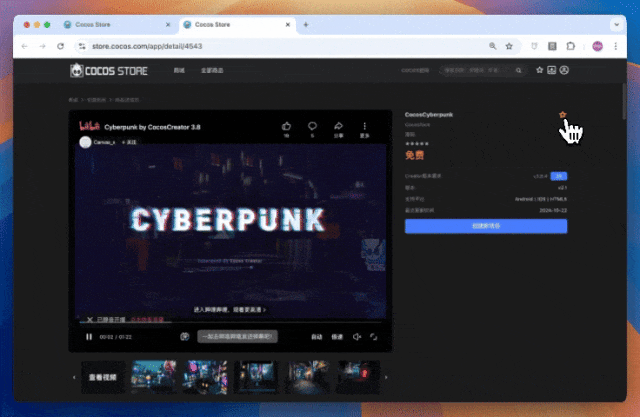Click the favorites star icon in store header

[x=539, y=70]
